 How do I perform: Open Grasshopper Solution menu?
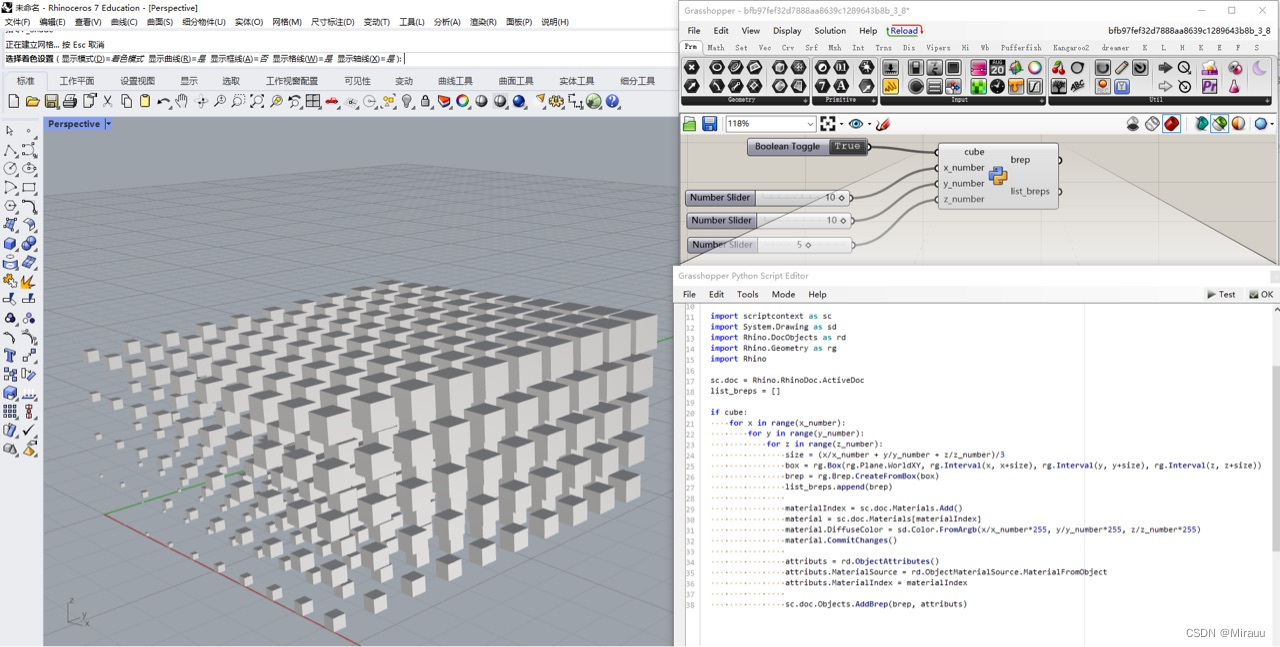pyautogui.click(x=830, y=31)
